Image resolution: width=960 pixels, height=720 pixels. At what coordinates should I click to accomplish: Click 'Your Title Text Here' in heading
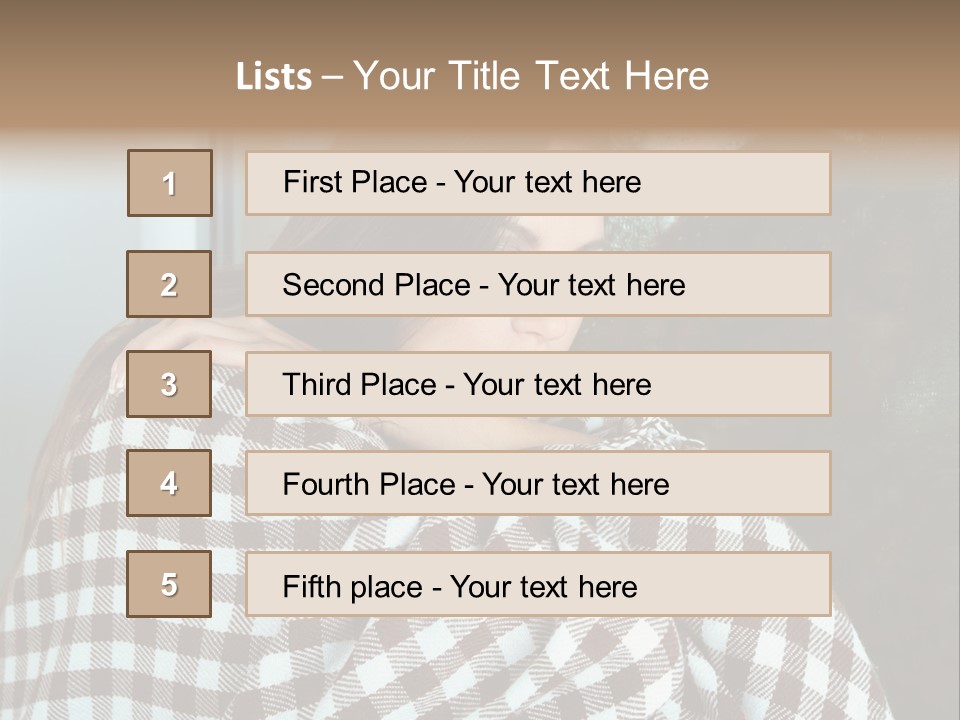531,76
